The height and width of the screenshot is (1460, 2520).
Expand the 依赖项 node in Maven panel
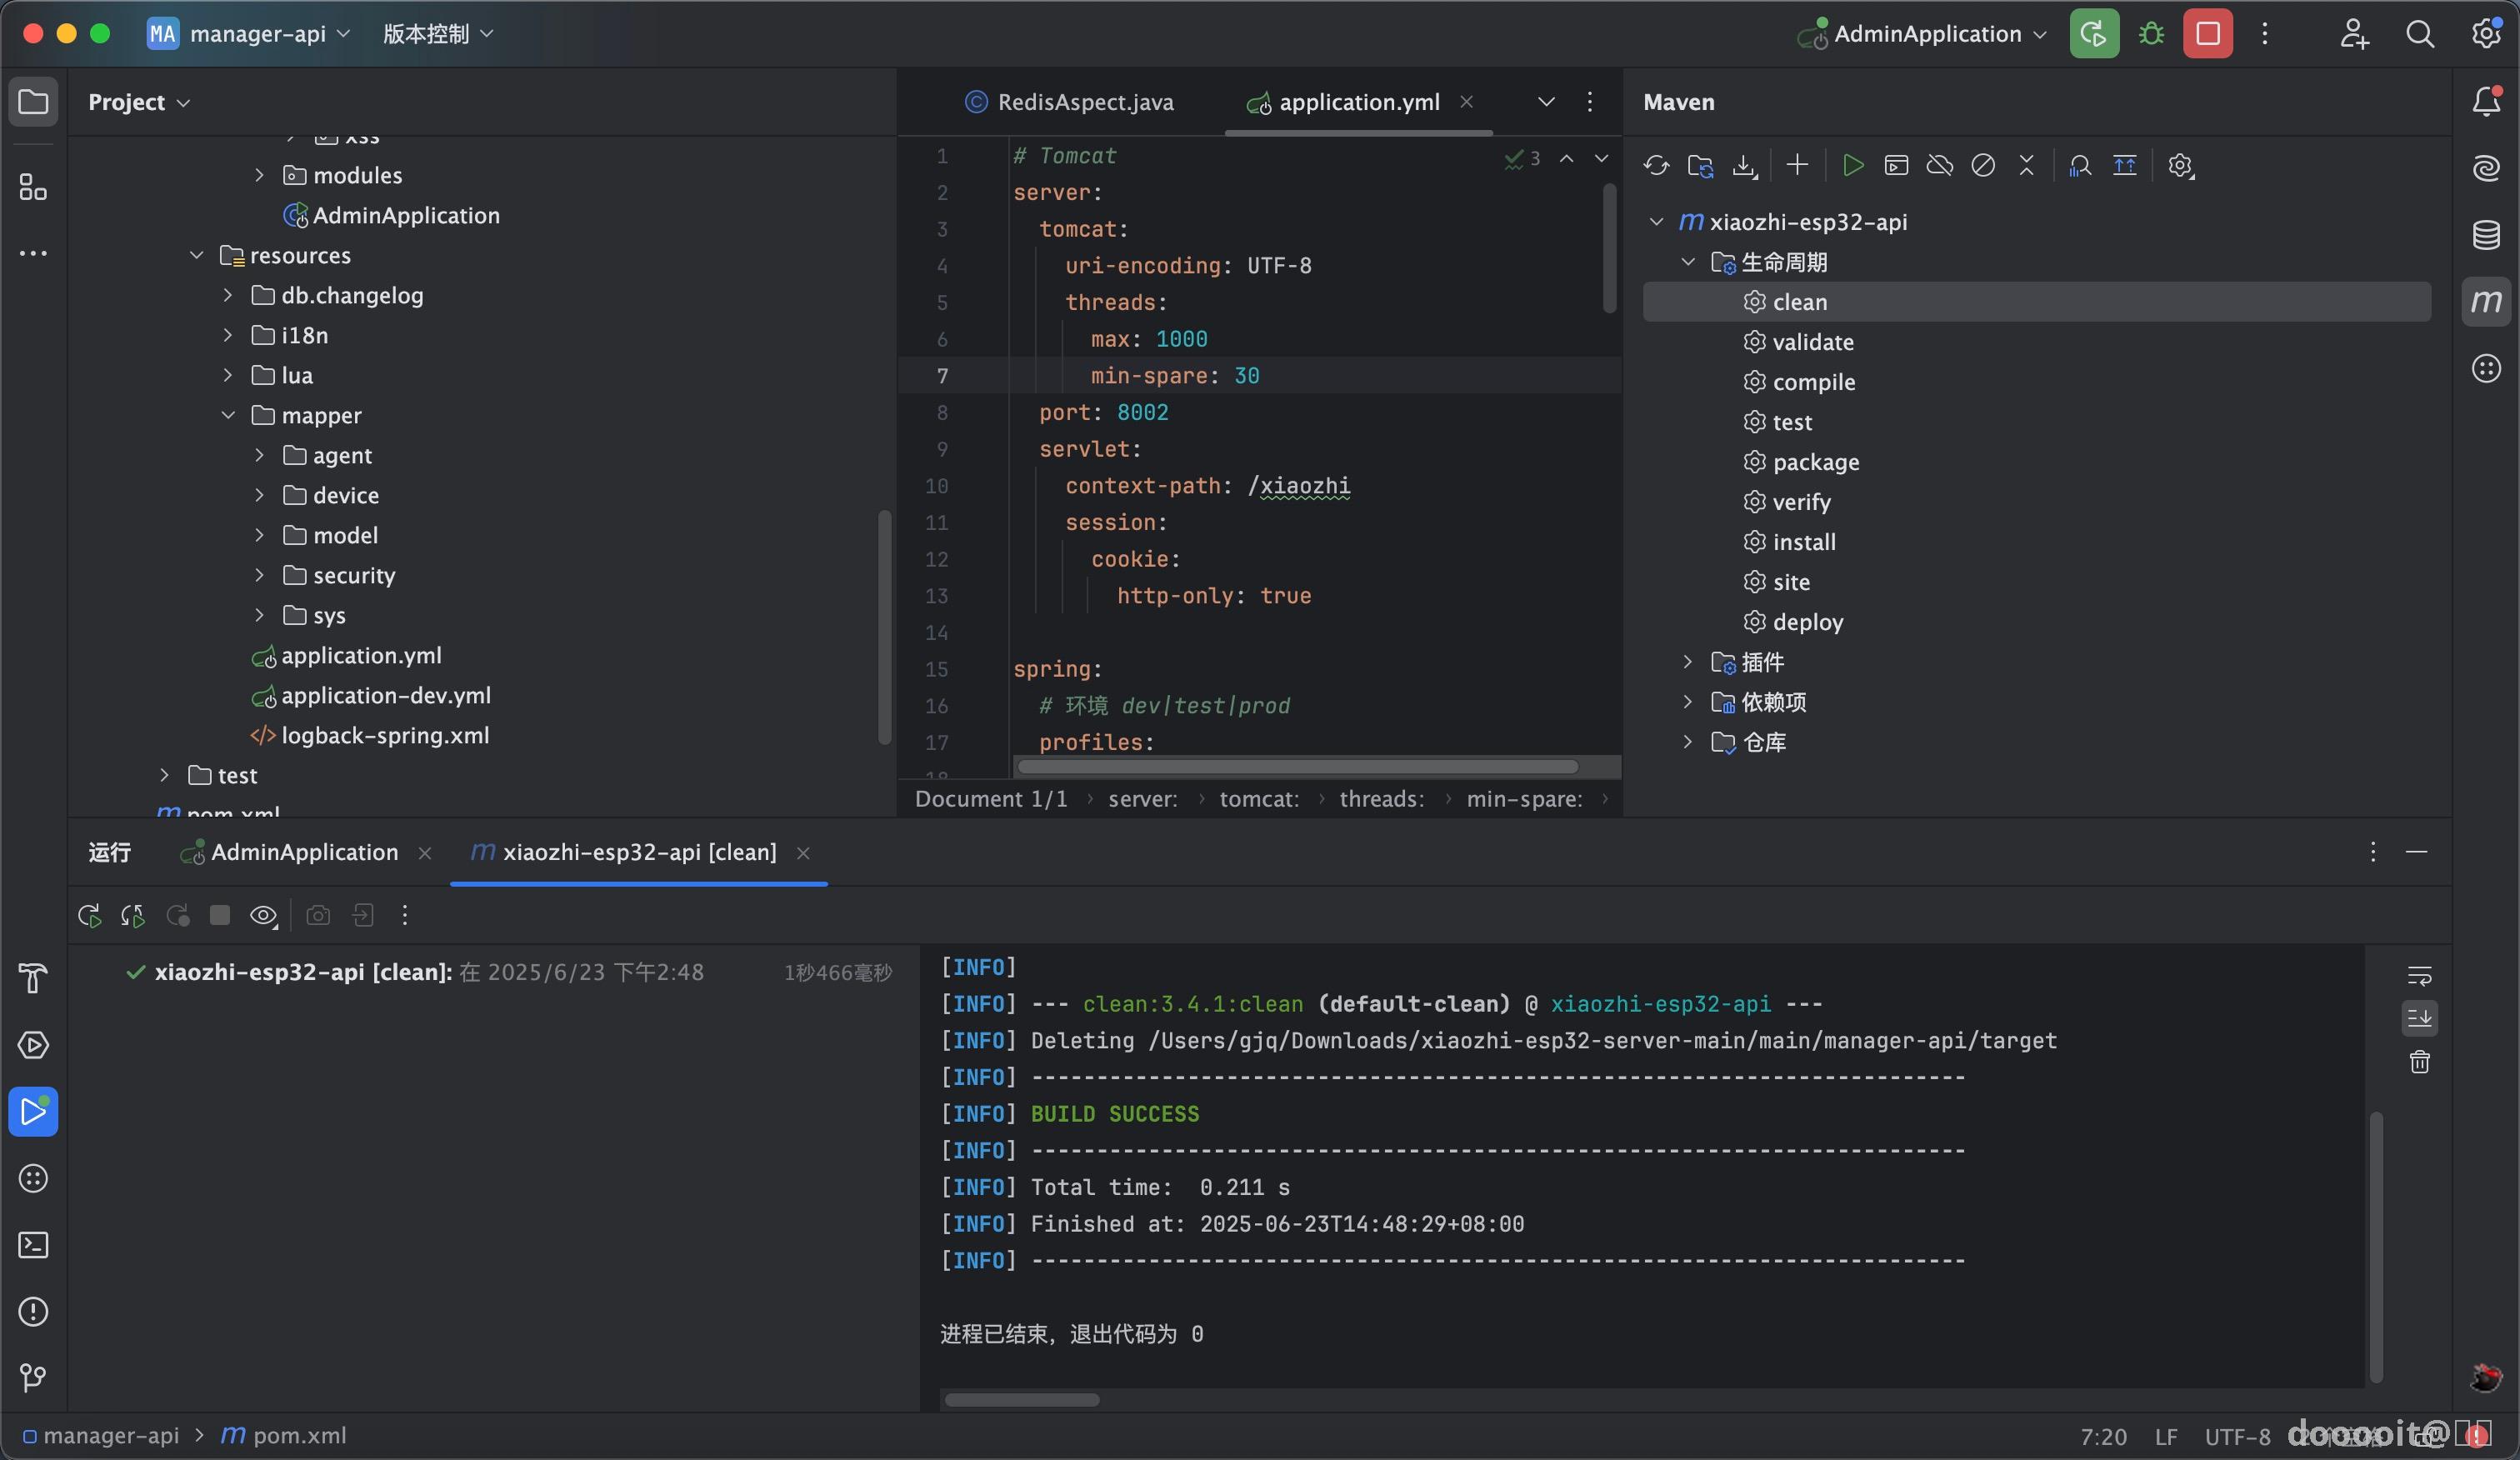[x=1688, y=702]
